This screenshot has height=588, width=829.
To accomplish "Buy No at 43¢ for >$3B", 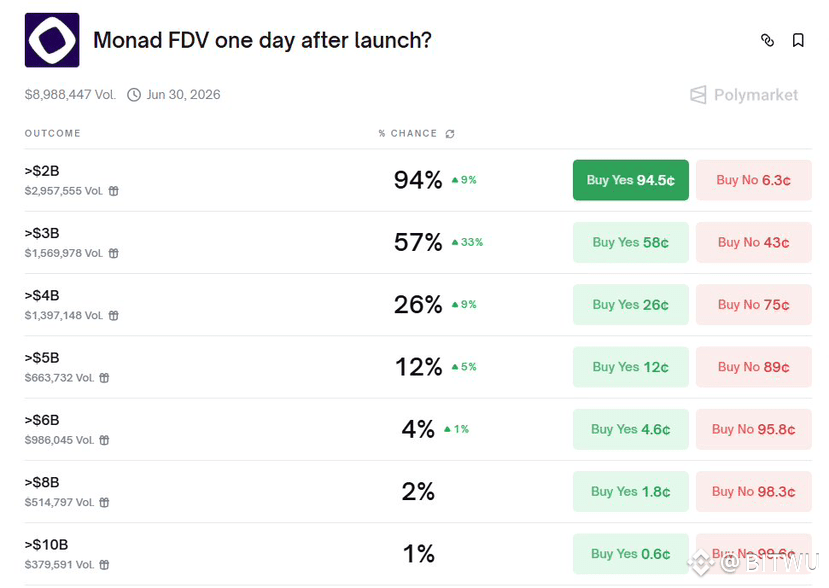I will pyautogui.click(x=753, y=242).
